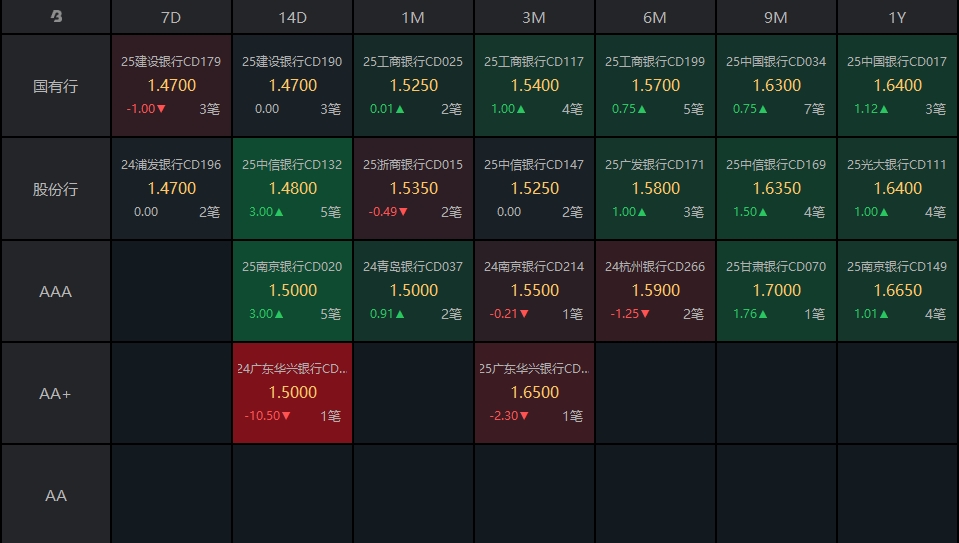This screenshot has height=543, width=959.
Task: Select the 1M tenor column header
Action: tap(413, 17)
